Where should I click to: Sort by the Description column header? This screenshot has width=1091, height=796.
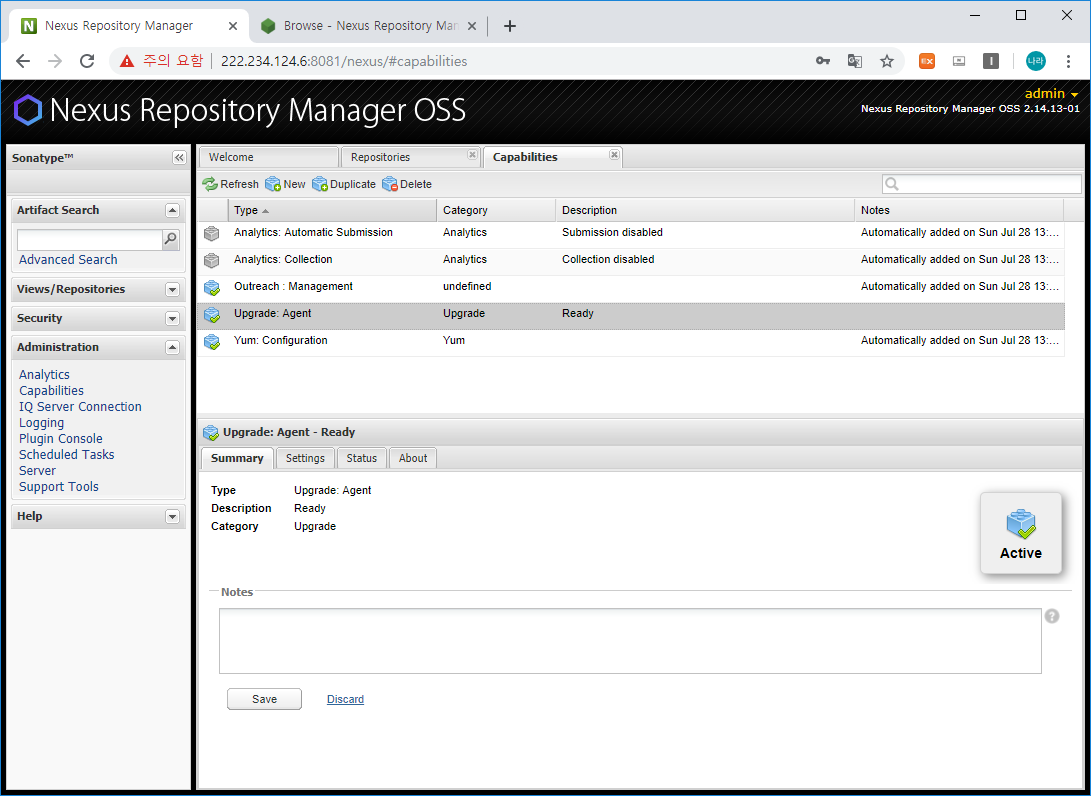click(x=705, y=210)
